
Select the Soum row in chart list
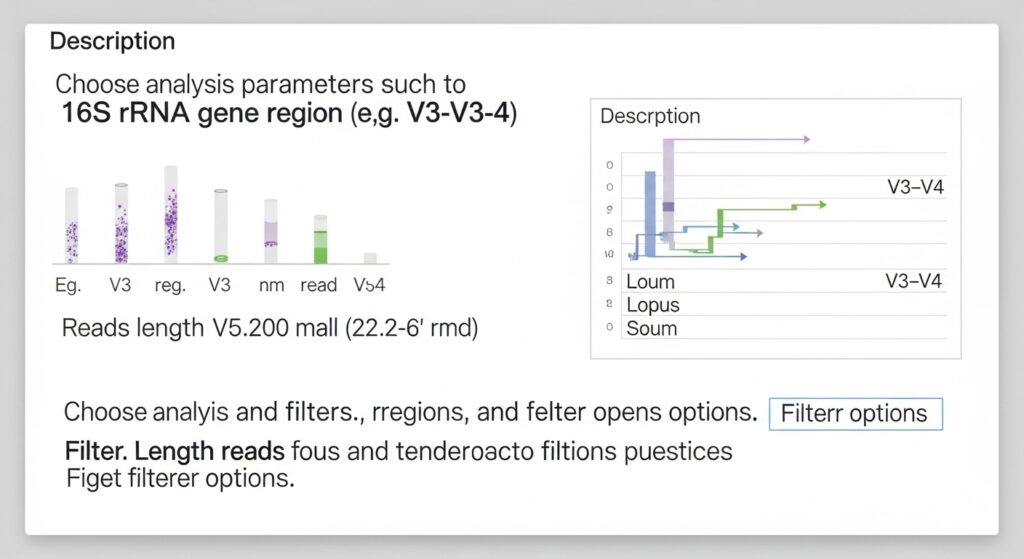click(651, 328)
